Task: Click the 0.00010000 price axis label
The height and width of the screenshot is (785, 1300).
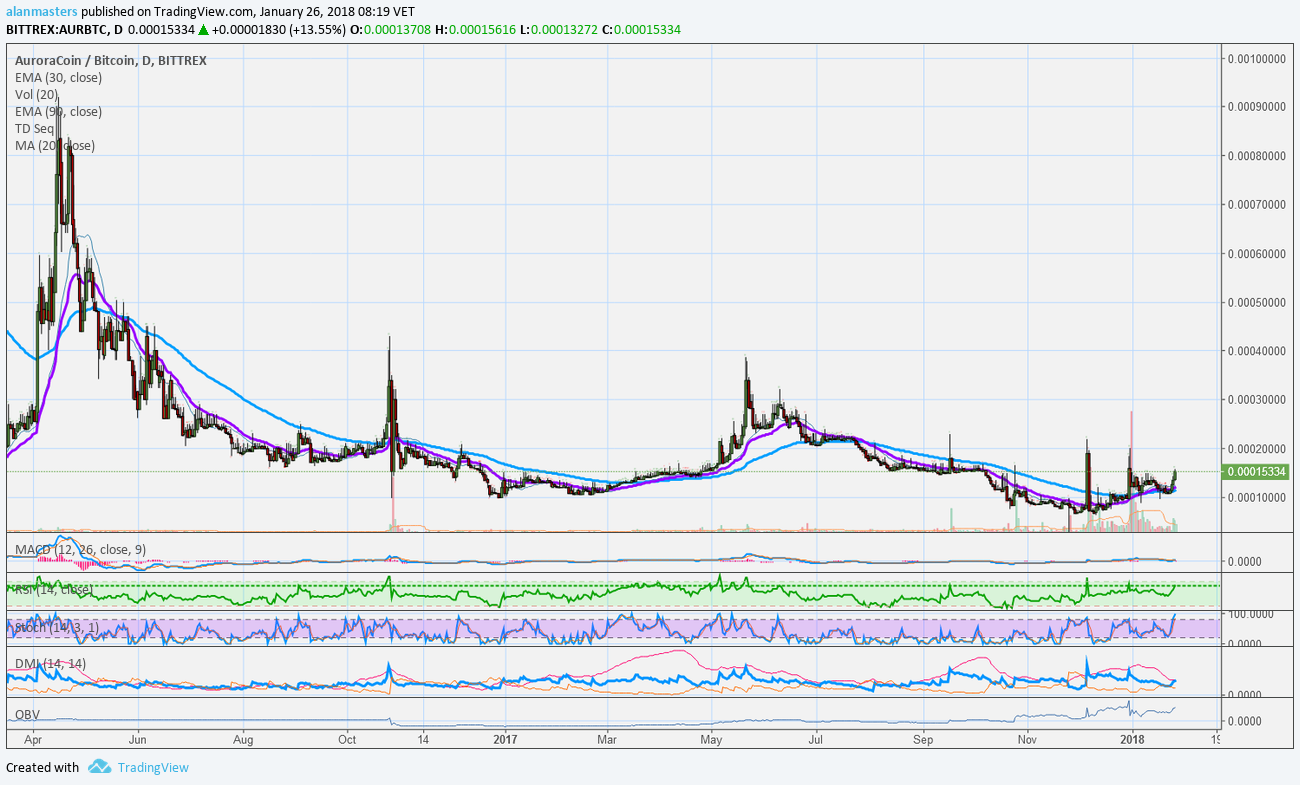Action: click(x=1257, y=497)
